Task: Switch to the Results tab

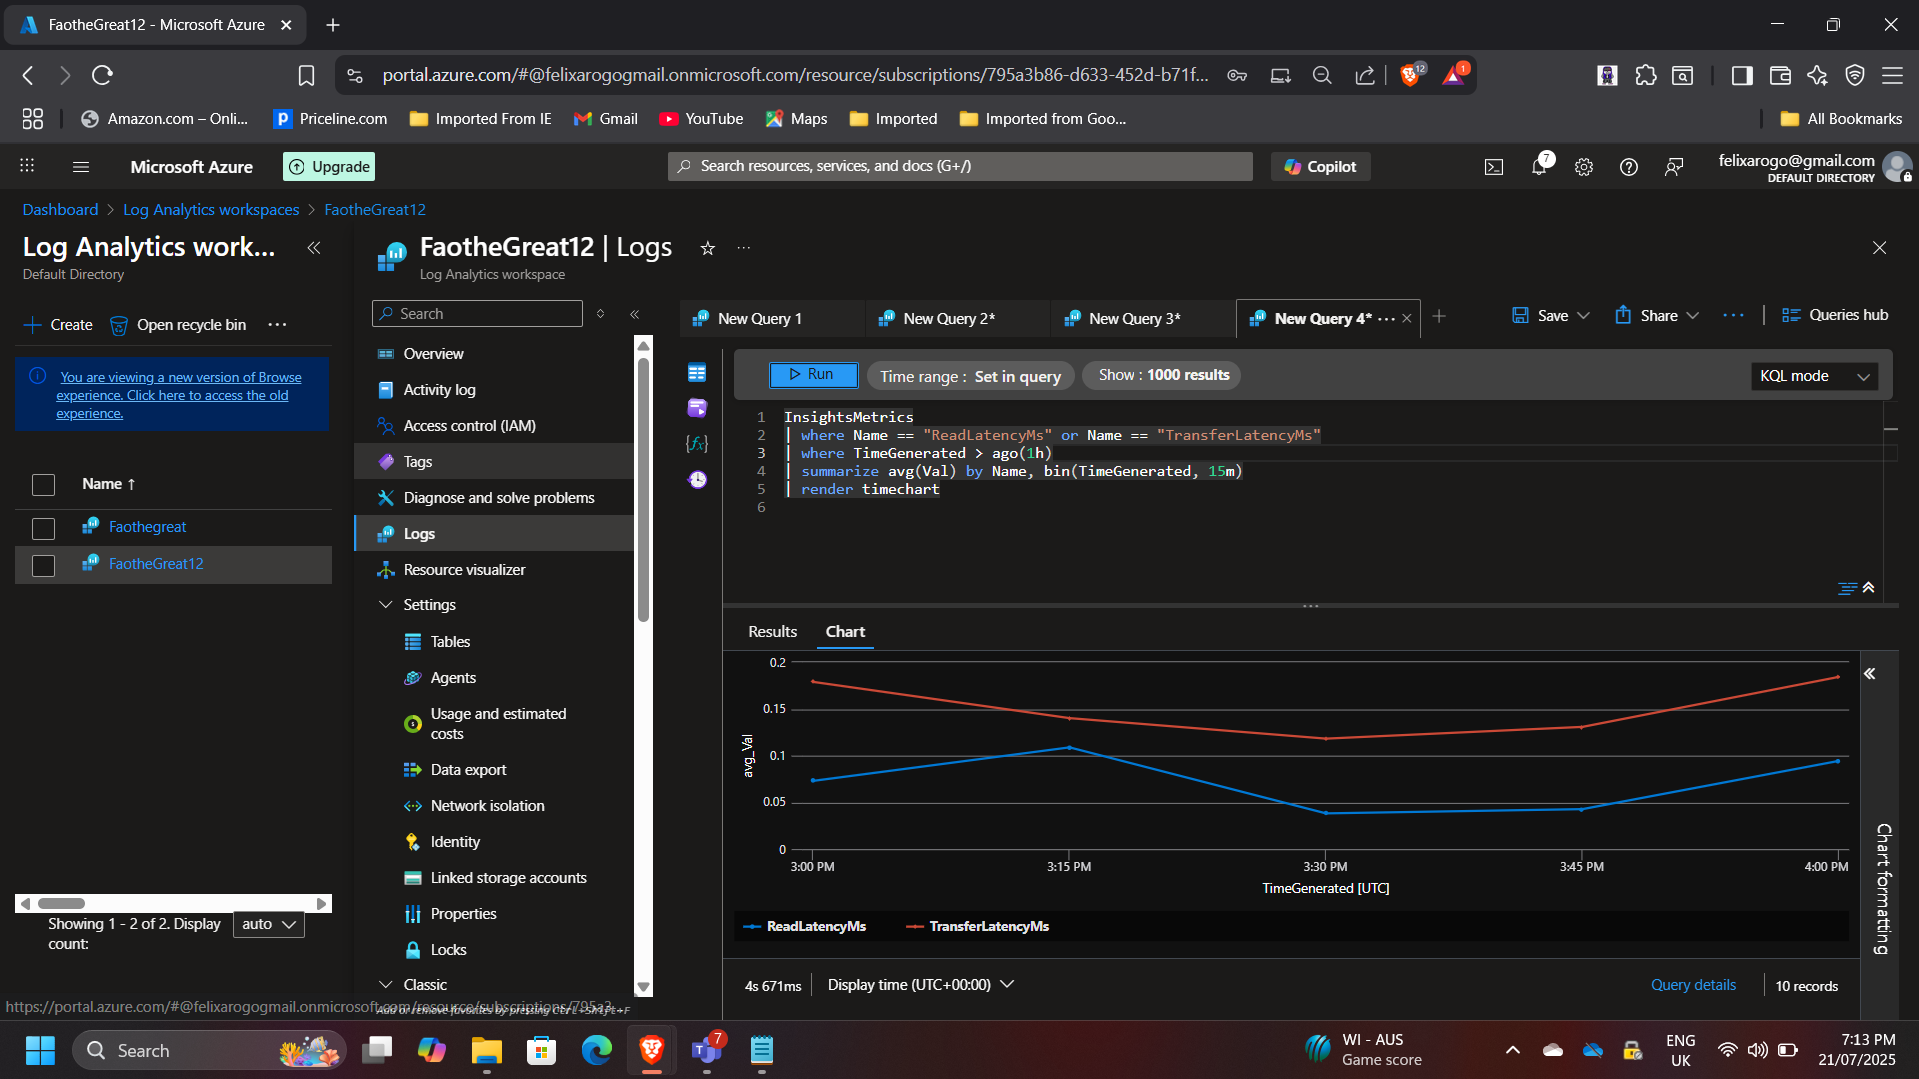Action: click(x=772, y=632)
